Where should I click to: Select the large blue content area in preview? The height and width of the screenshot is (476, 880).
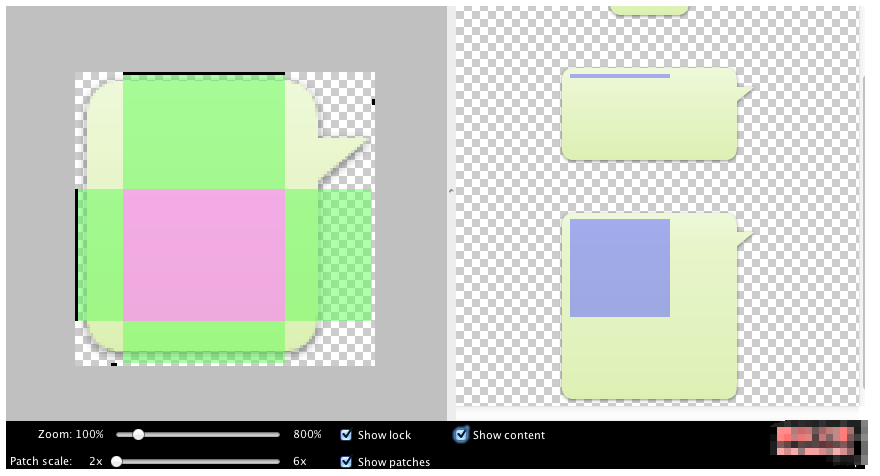point(619,268)
